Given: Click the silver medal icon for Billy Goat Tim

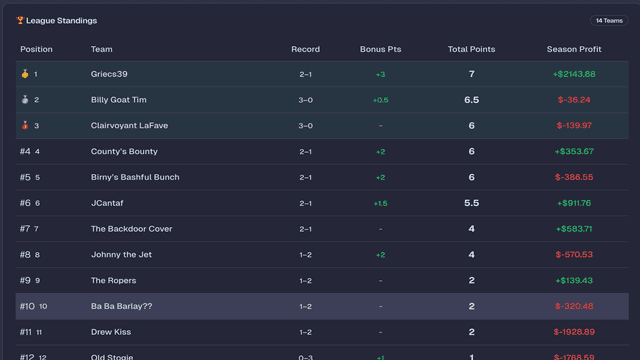Looking at the screenshot, I should (25, 99).
